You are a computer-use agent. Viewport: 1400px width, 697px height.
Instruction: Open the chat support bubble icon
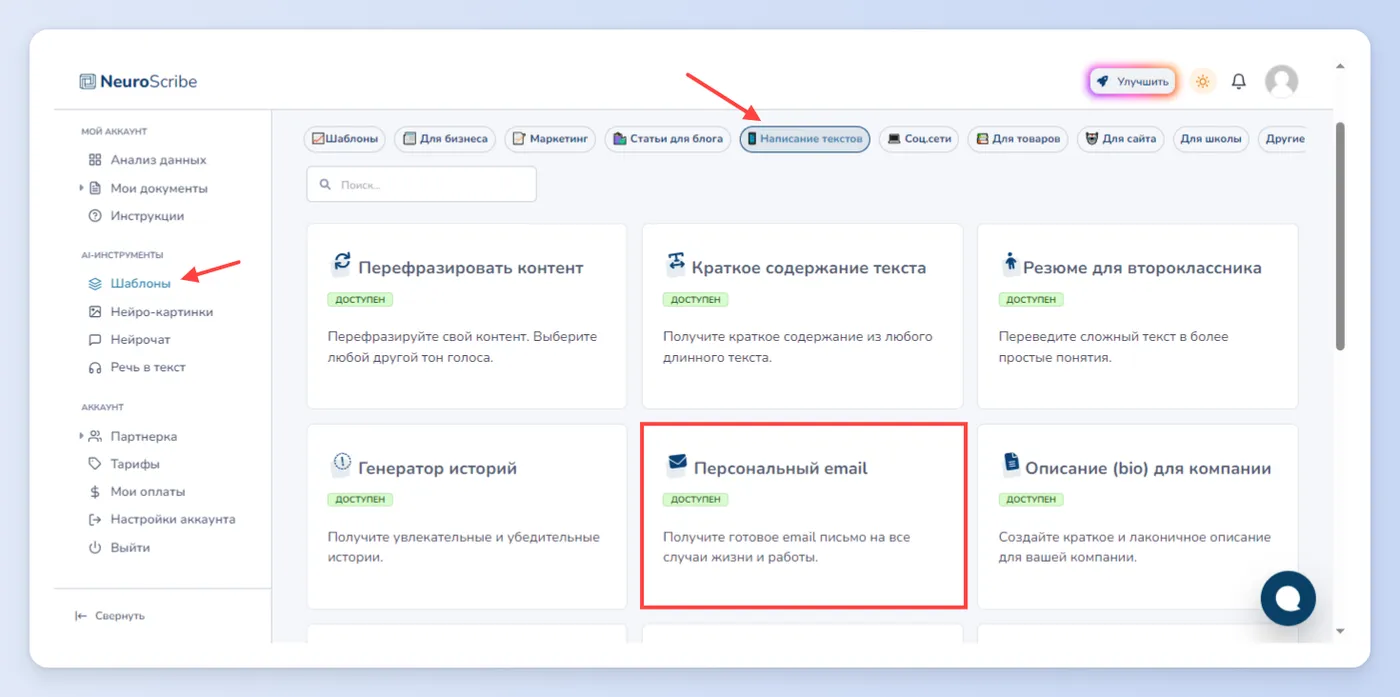(1288, 598)
